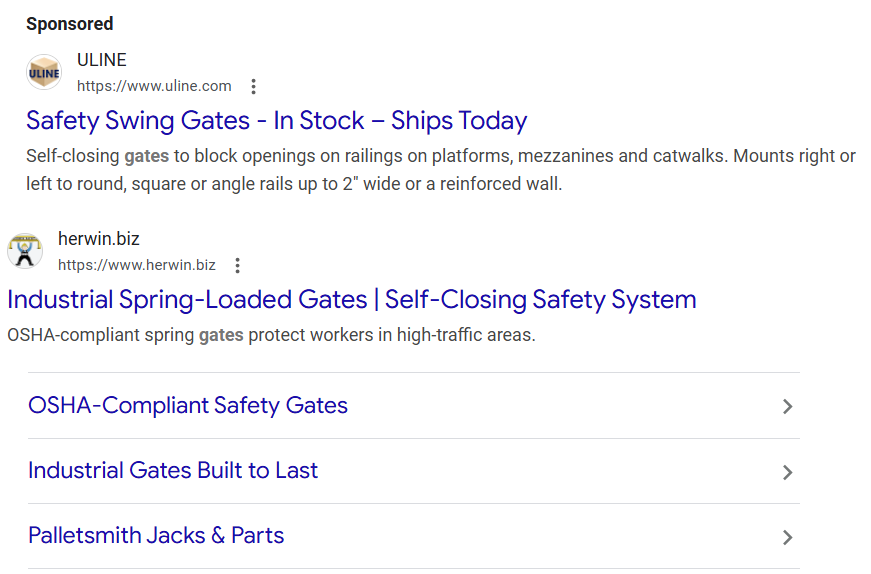Expand chevron on Industrial Gates Built to Last

788,472
